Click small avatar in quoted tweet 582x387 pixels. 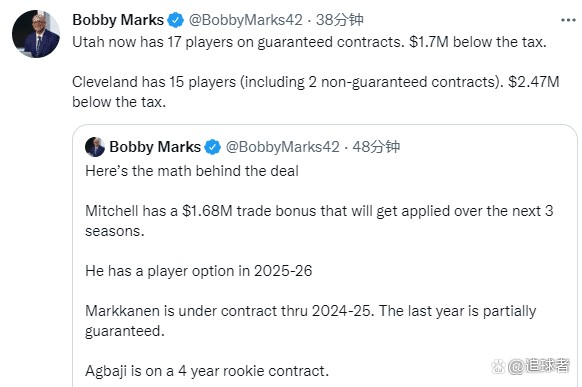click(95, 147)
